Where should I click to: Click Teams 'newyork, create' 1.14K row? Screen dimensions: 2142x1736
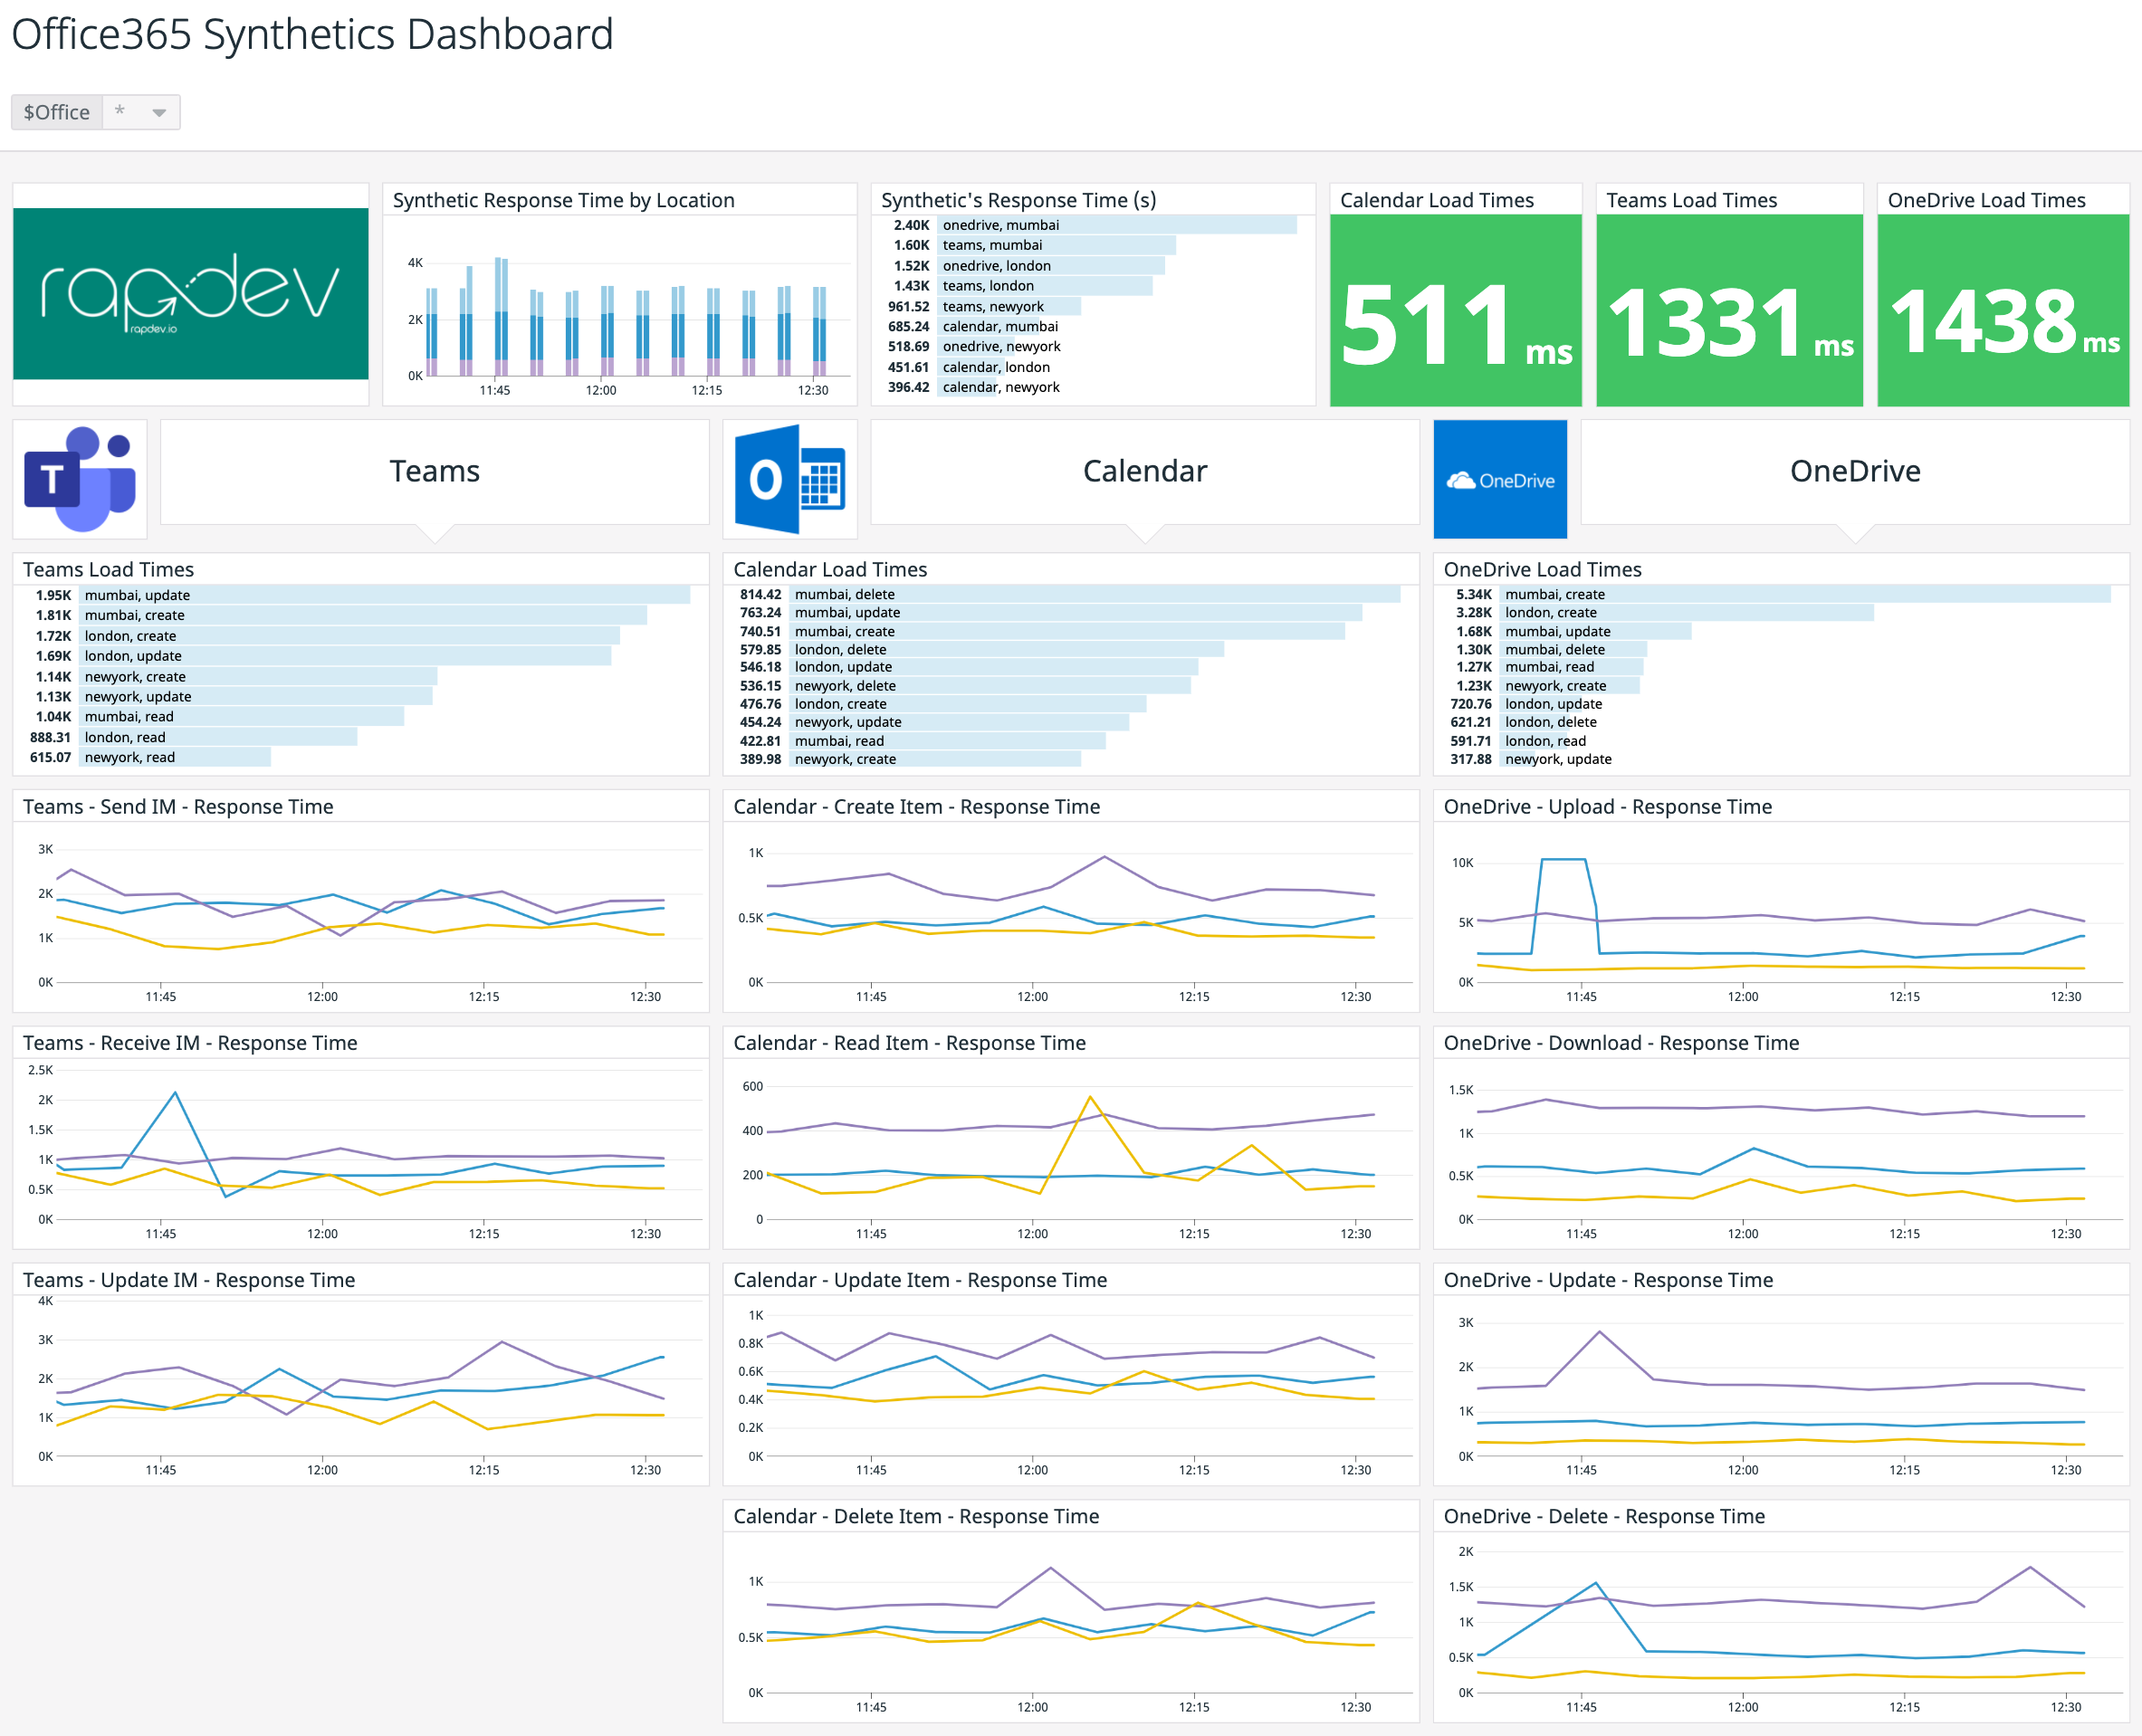tap(360, 677)
